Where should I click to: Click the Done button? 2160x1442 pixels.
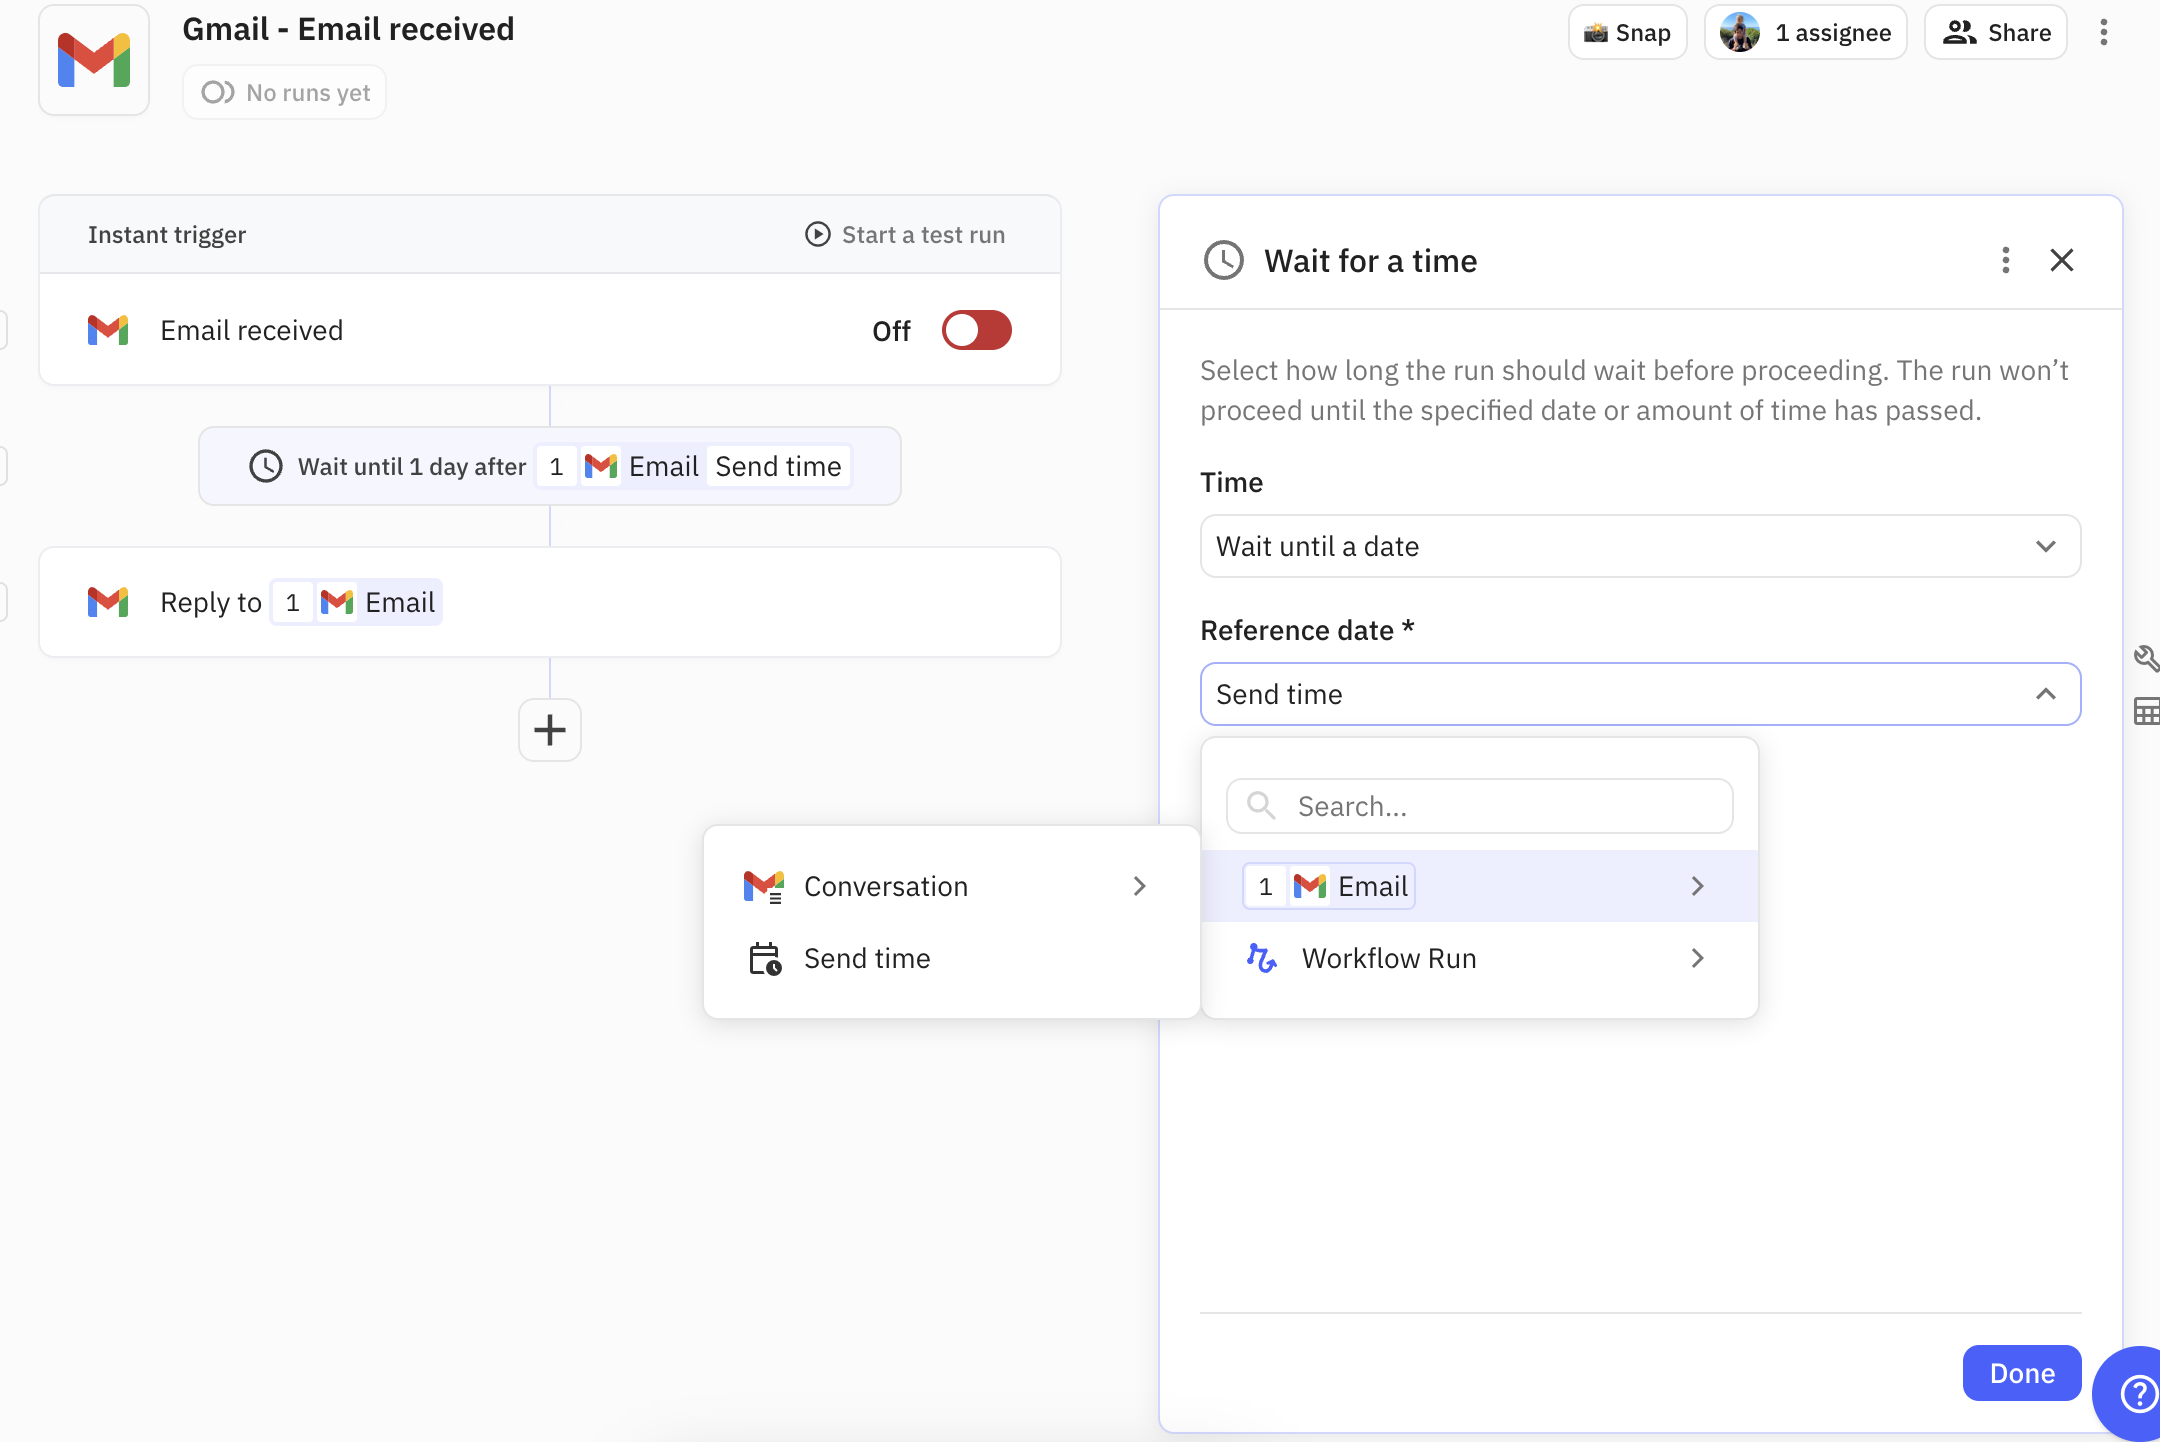tap(2020, 1373)
